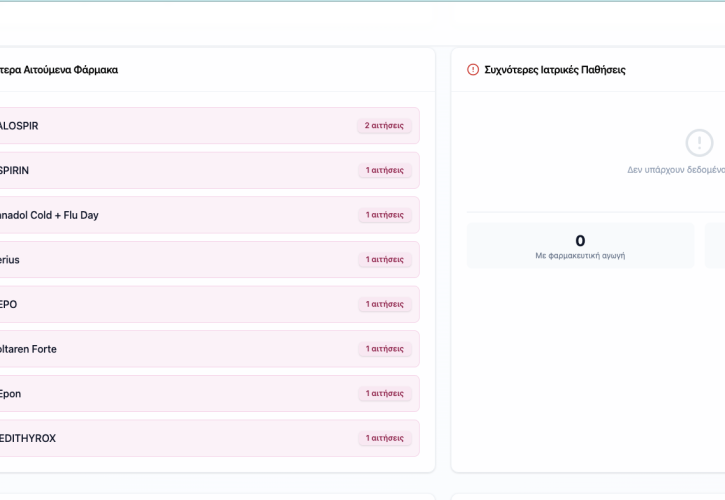Click the '2 αιτήσεις' badge in the SALOSPIR row
This screenshot has height=500, width=725.
pyautogui.click(x=384, y=126)
